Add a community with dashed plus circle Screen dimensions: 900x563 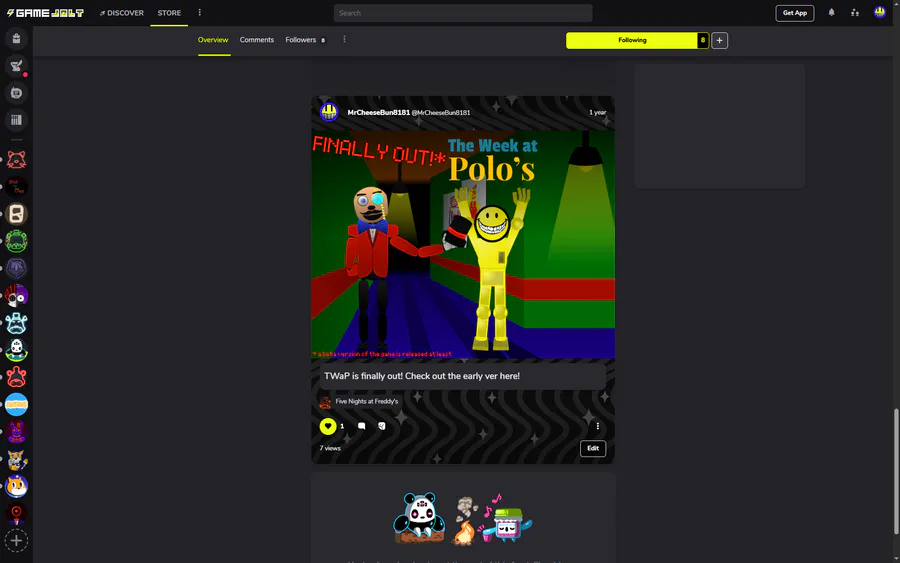coord(16,541)
